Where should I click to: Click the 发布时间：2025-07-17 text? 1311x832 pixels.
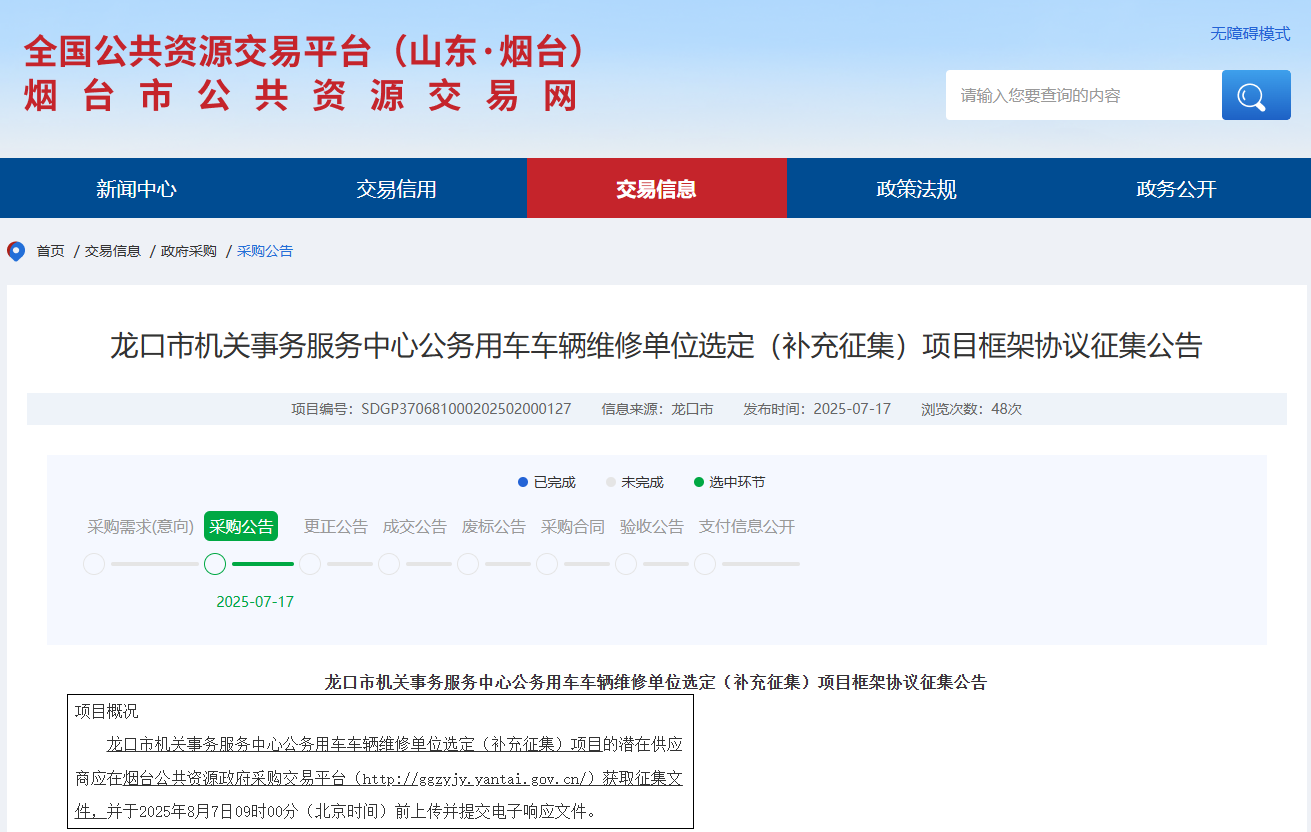pos(817,409)
